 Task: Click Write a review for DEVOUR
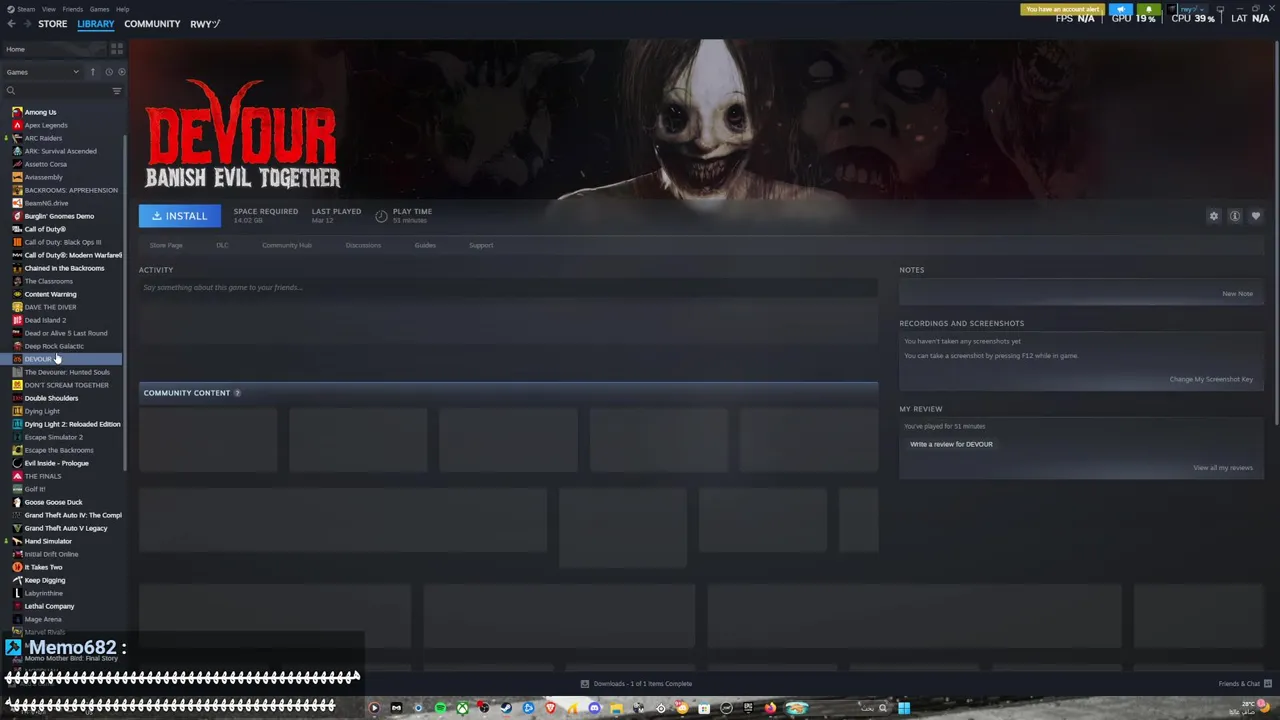click(951, 444)
